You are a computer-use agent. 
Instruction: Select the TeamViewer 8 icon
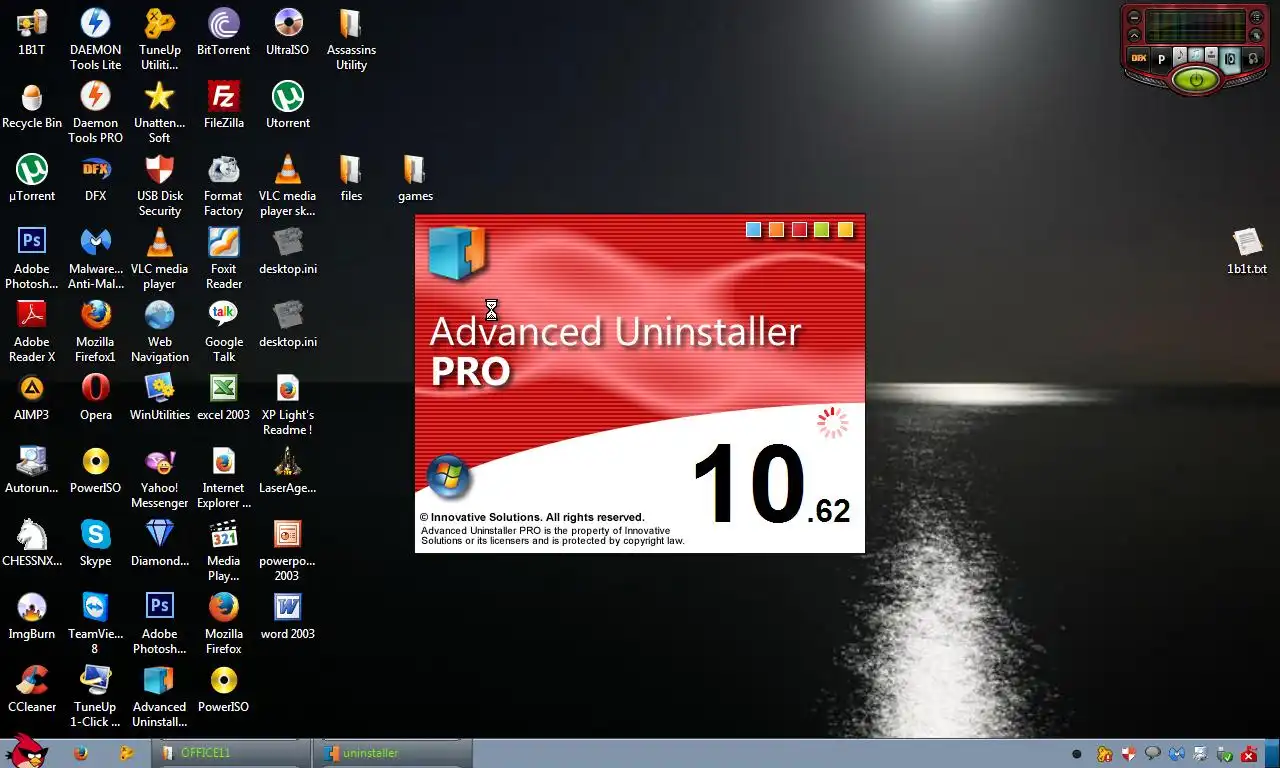(96, 623)
